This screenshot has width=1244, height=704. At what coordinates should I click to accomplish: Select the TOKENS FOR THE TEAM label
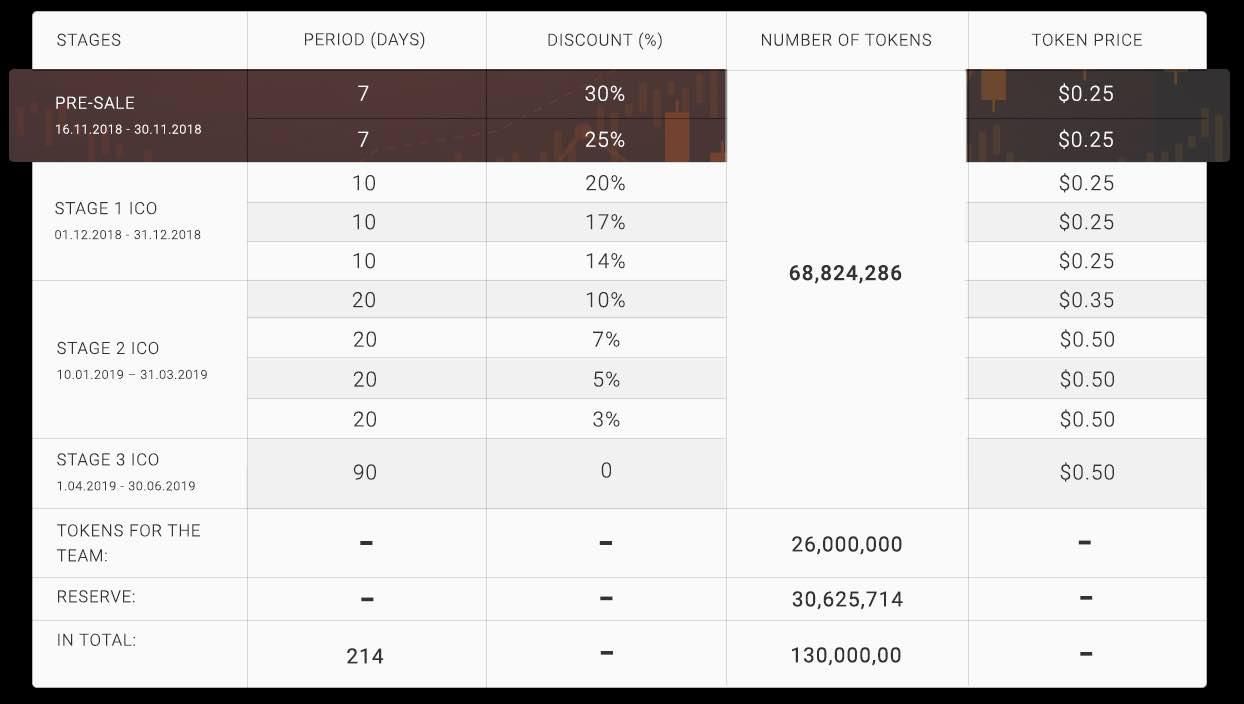point(128,542)
